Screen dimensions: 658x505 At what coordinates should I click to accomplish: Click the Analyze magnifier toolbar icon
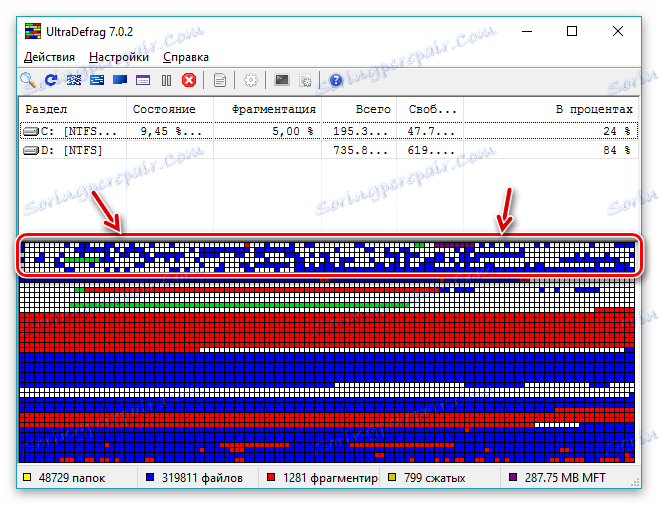(28, 80)
